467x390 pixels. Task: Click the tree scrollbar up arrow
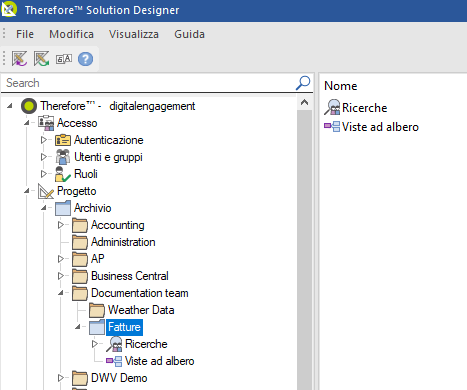pos(304,102)
